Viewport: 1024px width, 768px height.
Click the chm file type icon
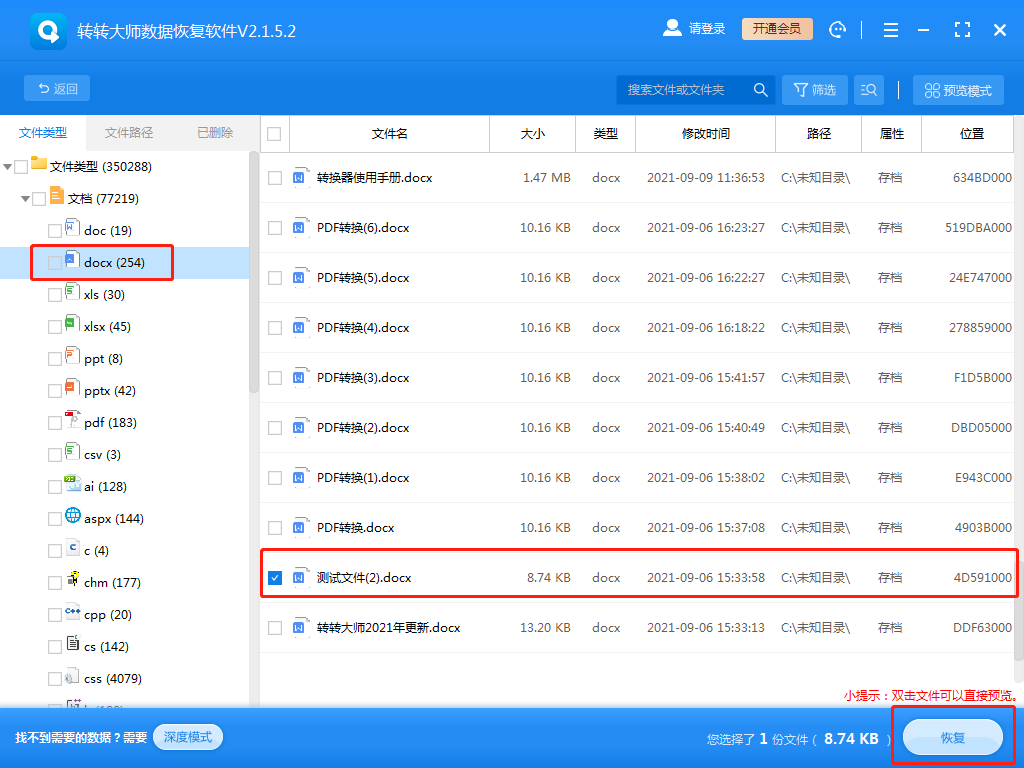pos(72,579)
